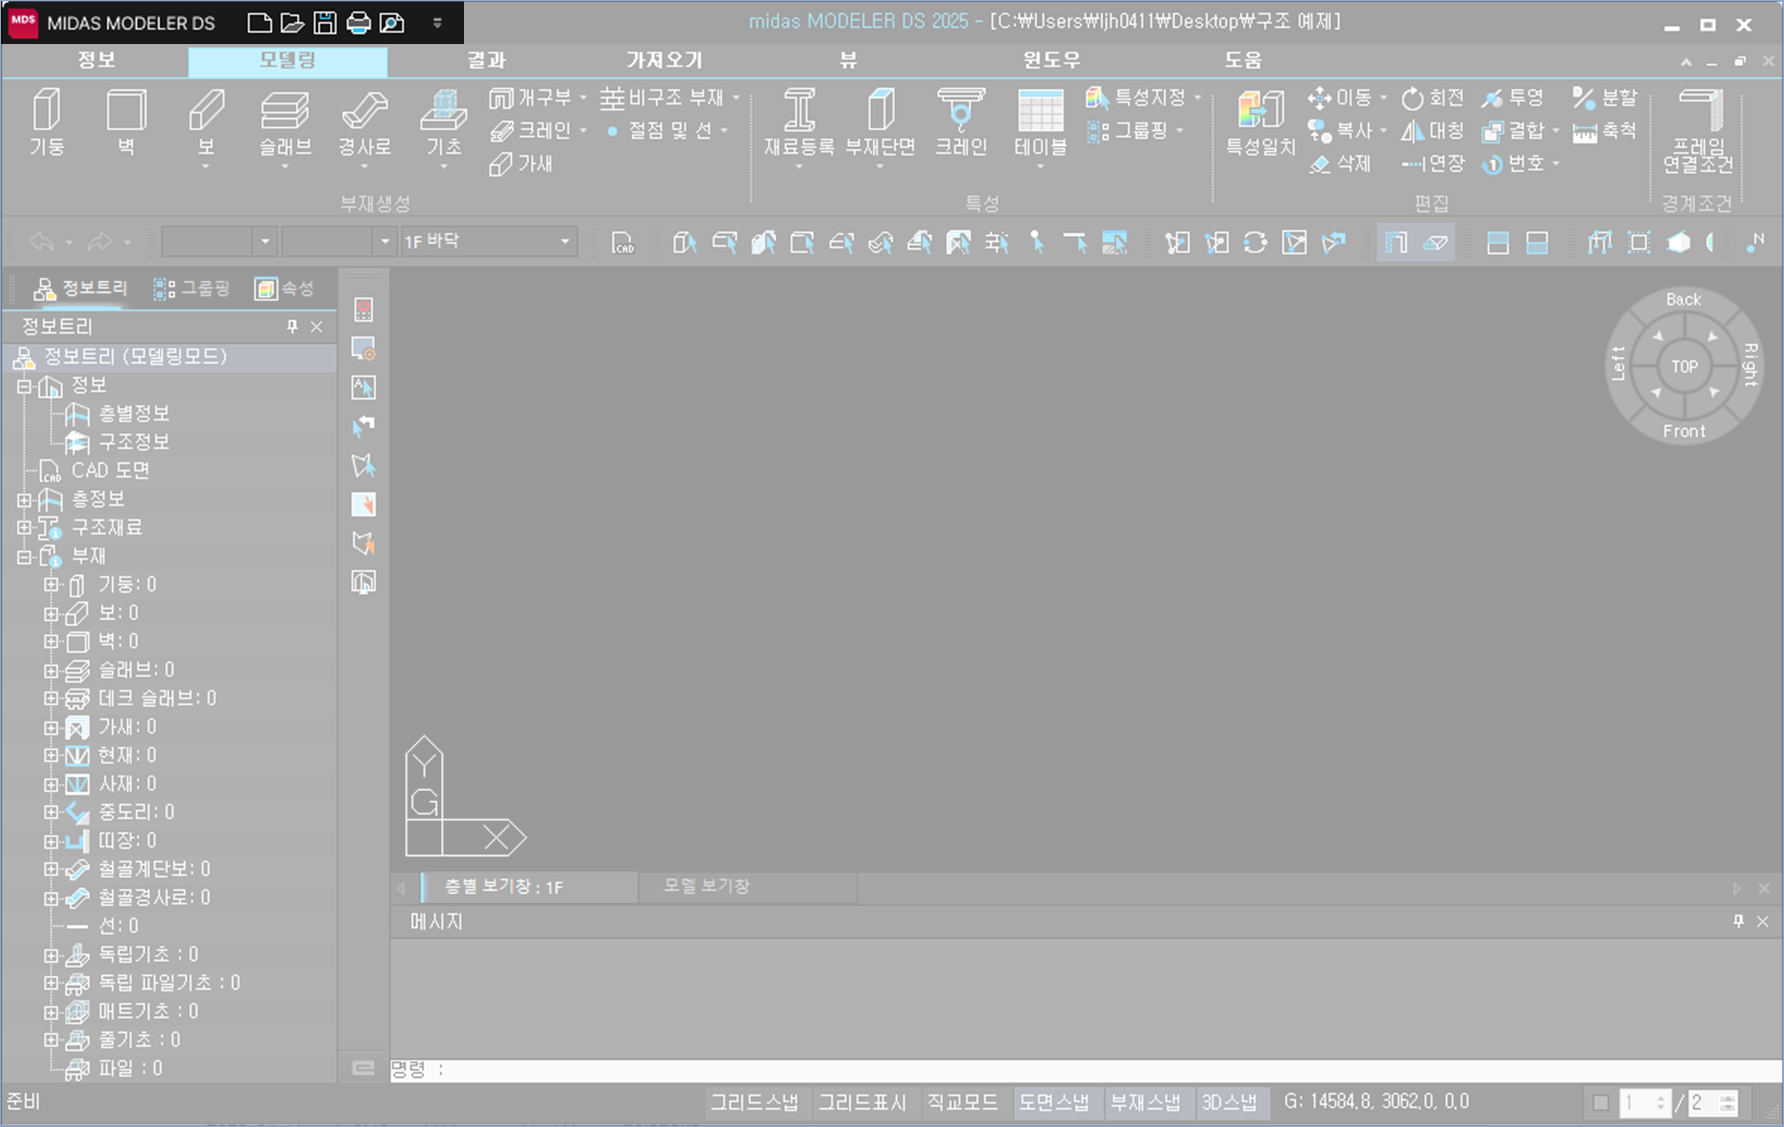
Task: Click the 삭제 delete tool
Action: pos(1340,164)
